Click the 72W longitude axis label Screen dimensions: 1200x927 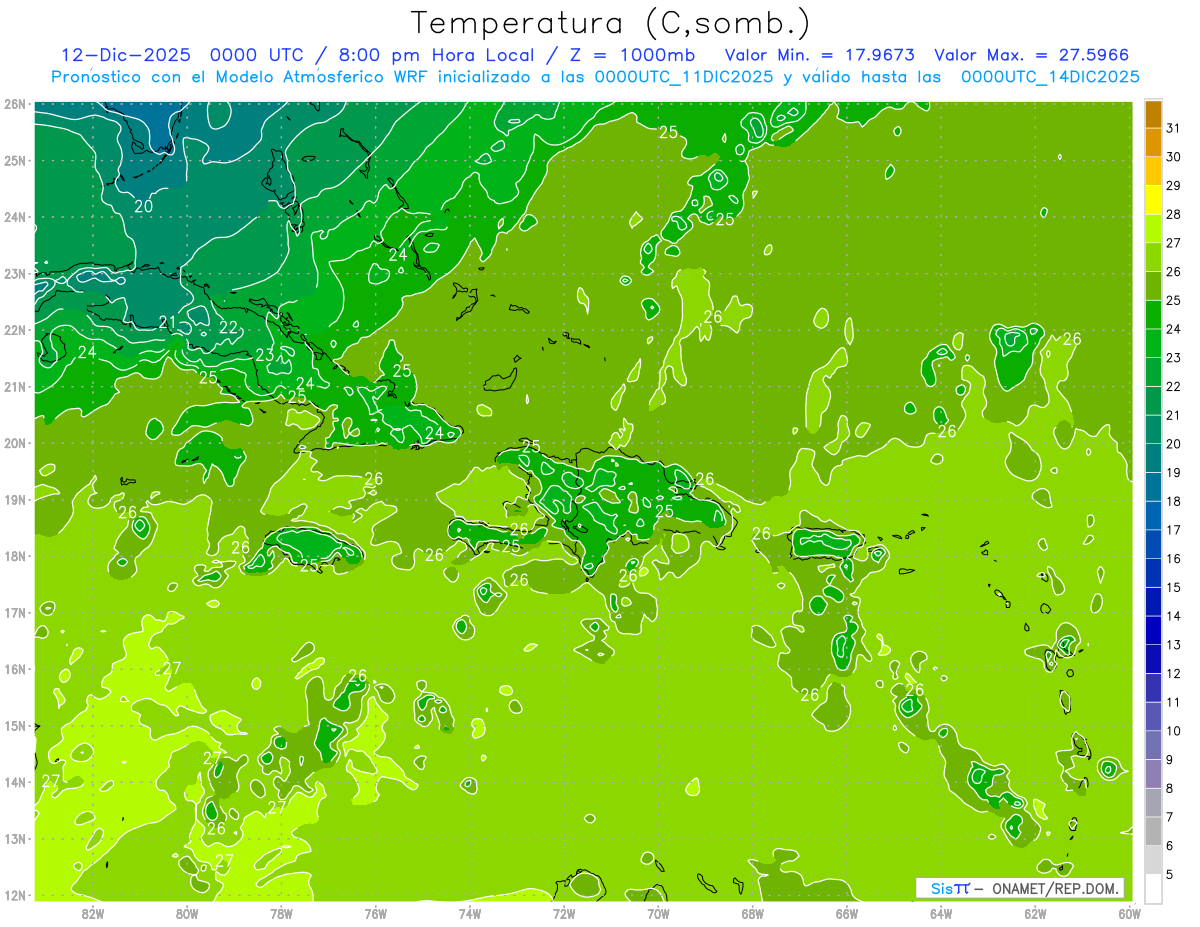point(564,913)
